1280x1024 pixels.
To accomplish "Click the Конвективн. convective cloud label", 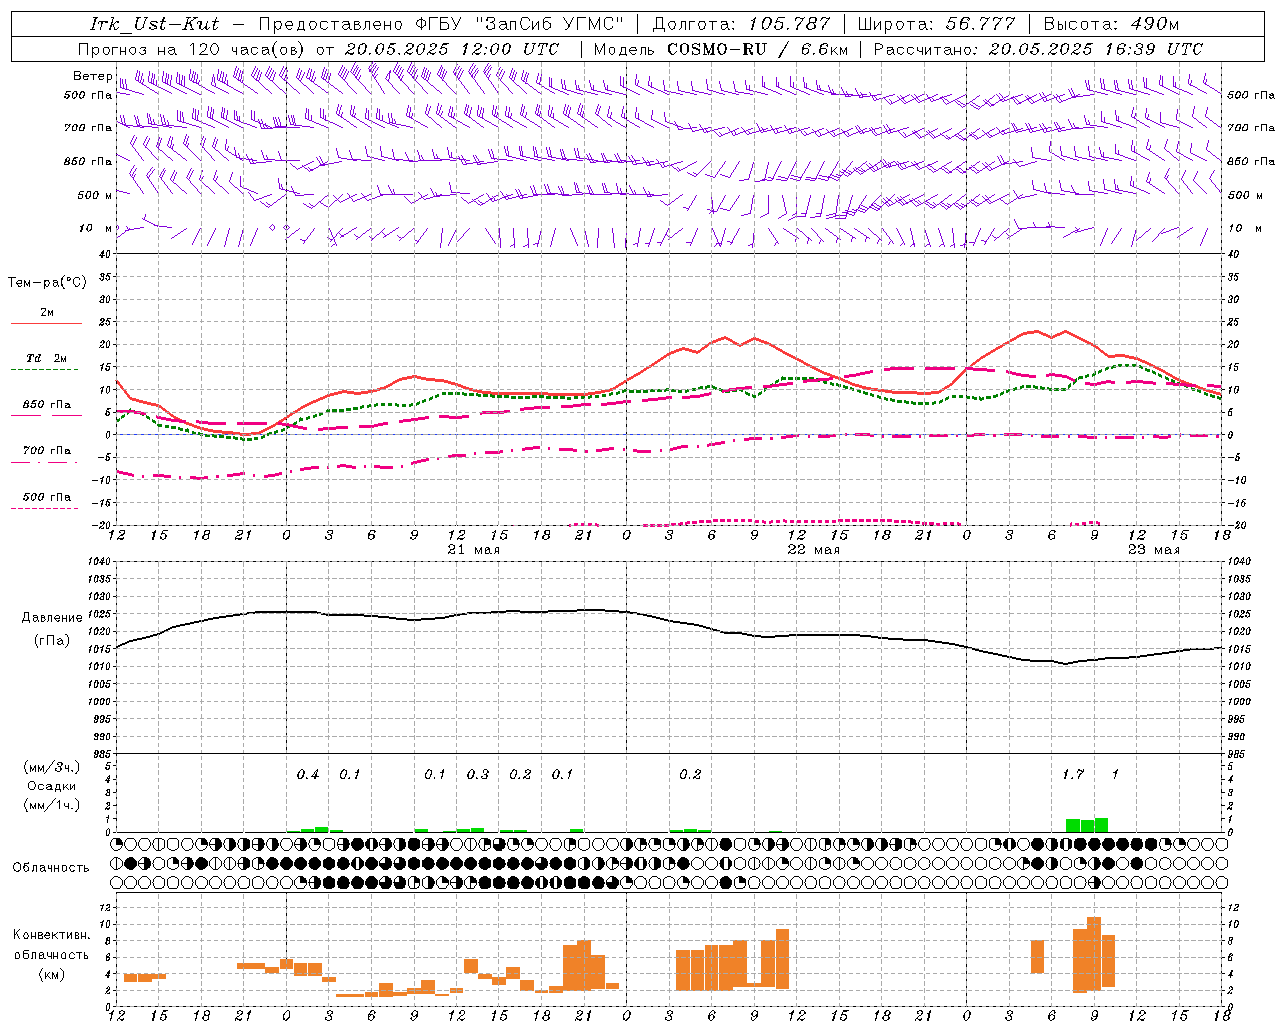I will click(52, 935).
